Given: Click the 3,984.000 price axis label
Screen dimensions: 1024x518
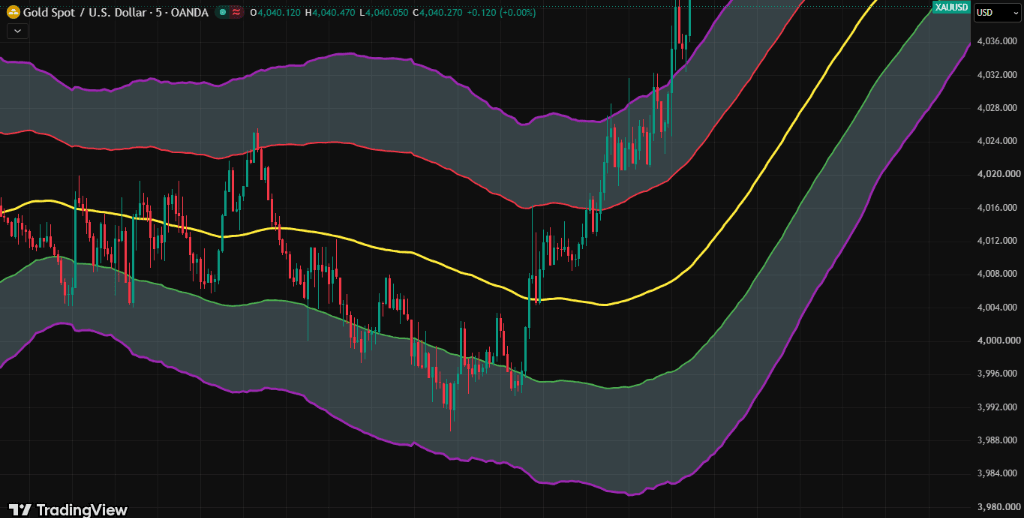Looking at the screenshot, I should point(997,474).
